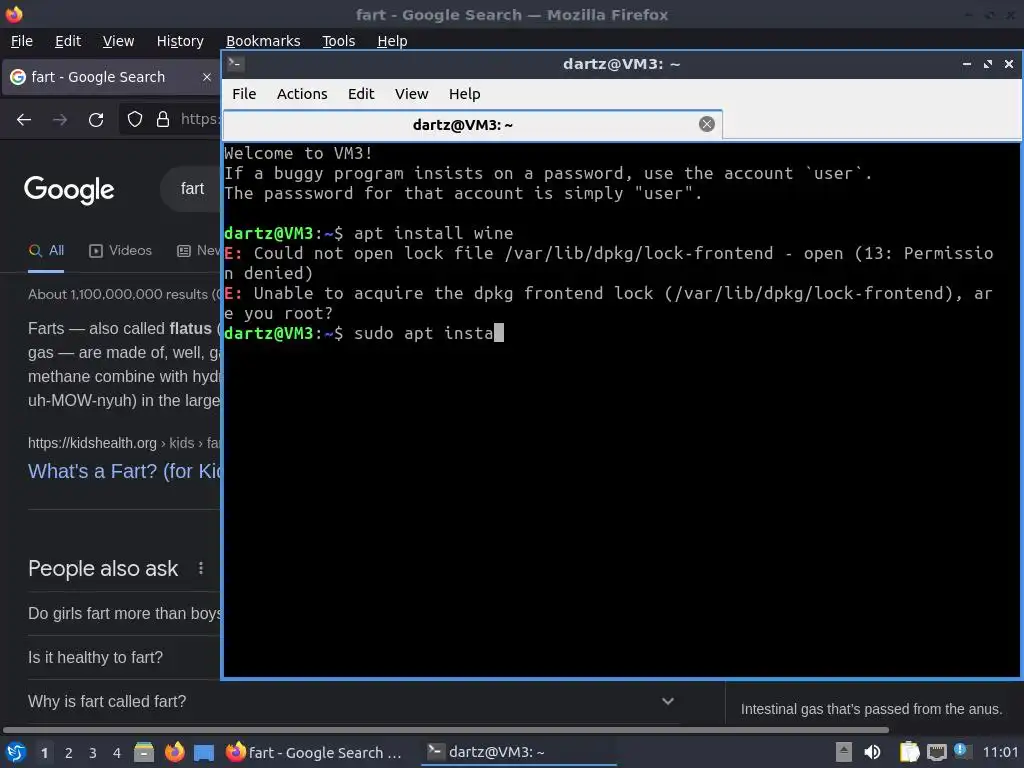Click the Google logo
This screenshot has height=768, width=1024.
tap(69, 190)
